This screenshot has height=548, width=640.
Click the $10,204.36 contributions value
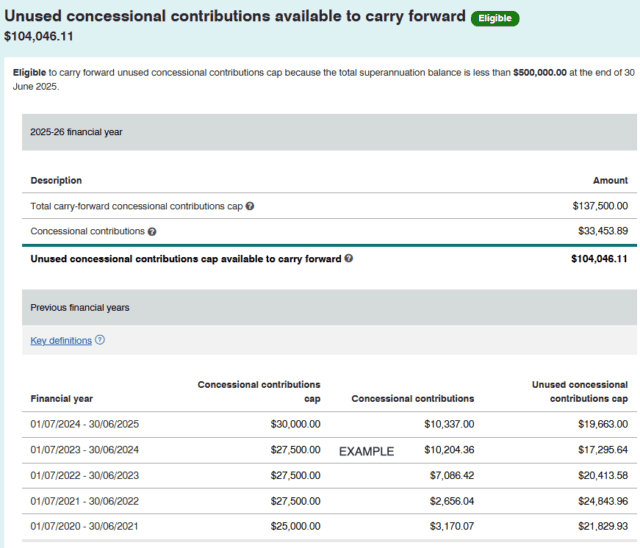[x=449, y=450]
